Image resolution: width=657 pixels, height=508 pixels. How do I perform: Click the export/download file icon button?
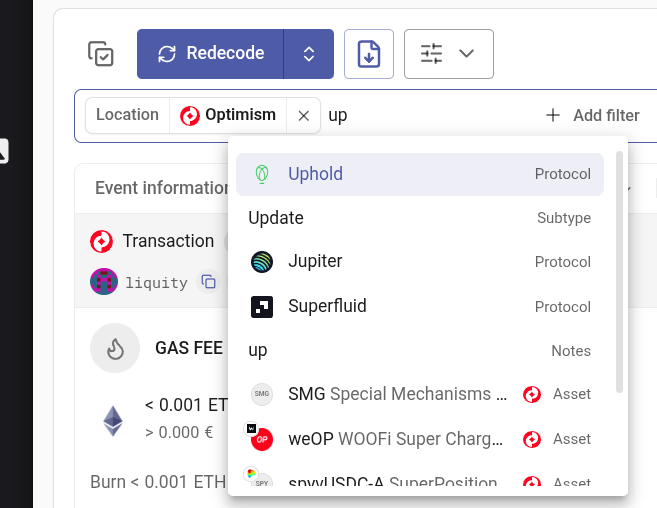[x=369, y=54]
